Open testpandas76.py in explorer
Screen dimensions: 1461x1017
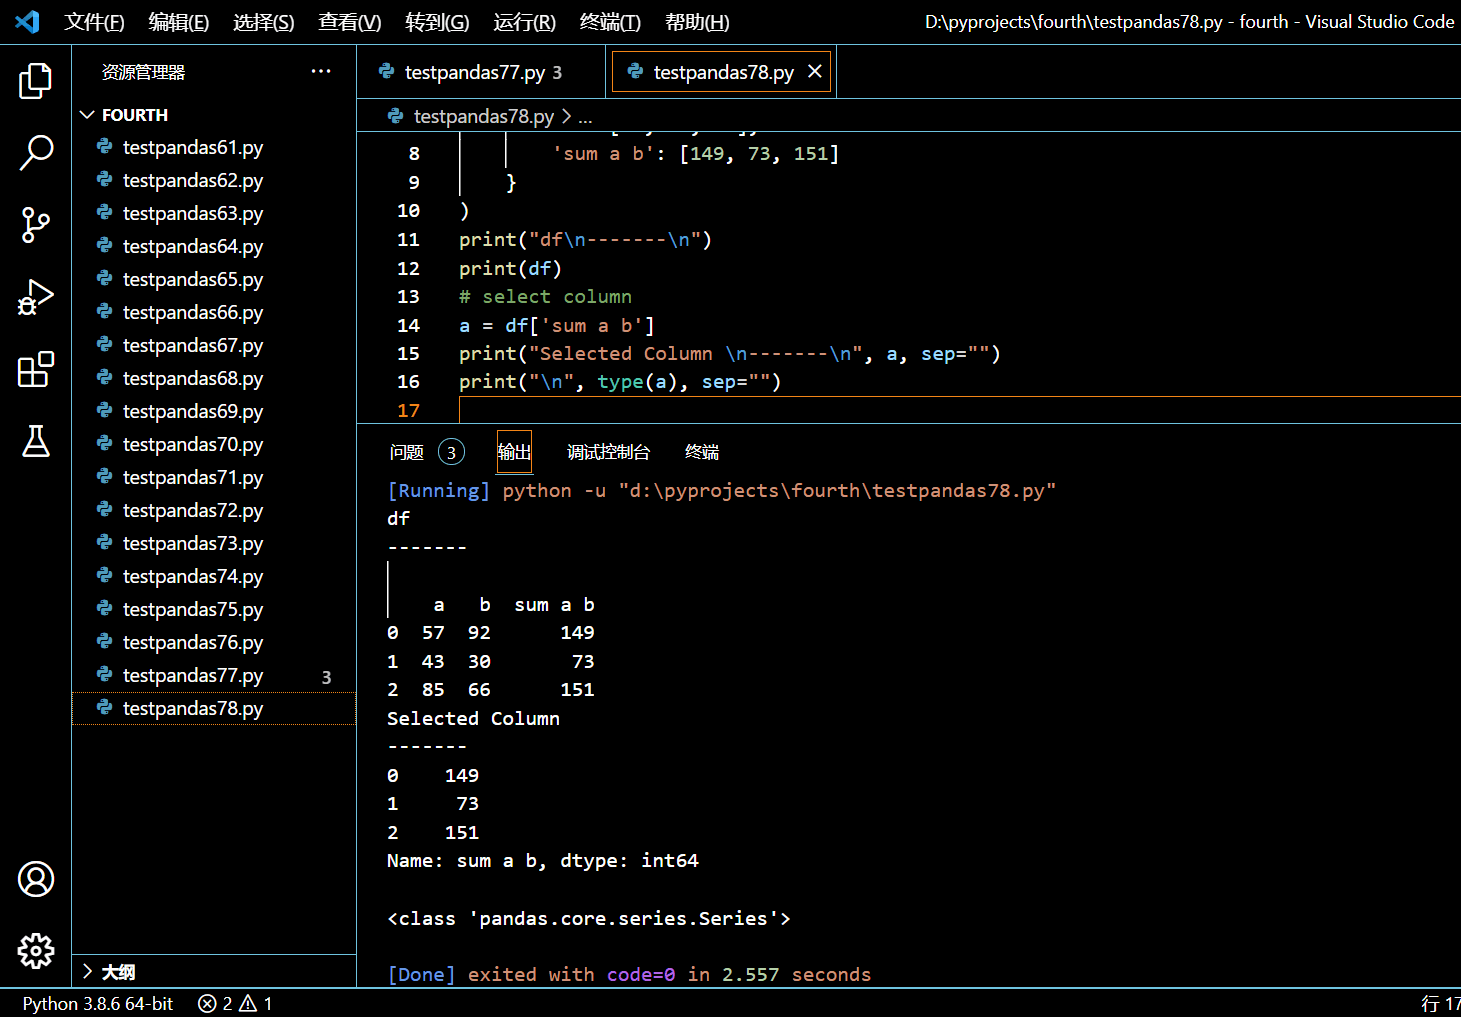pyautogui.click(x=214, y=642)
